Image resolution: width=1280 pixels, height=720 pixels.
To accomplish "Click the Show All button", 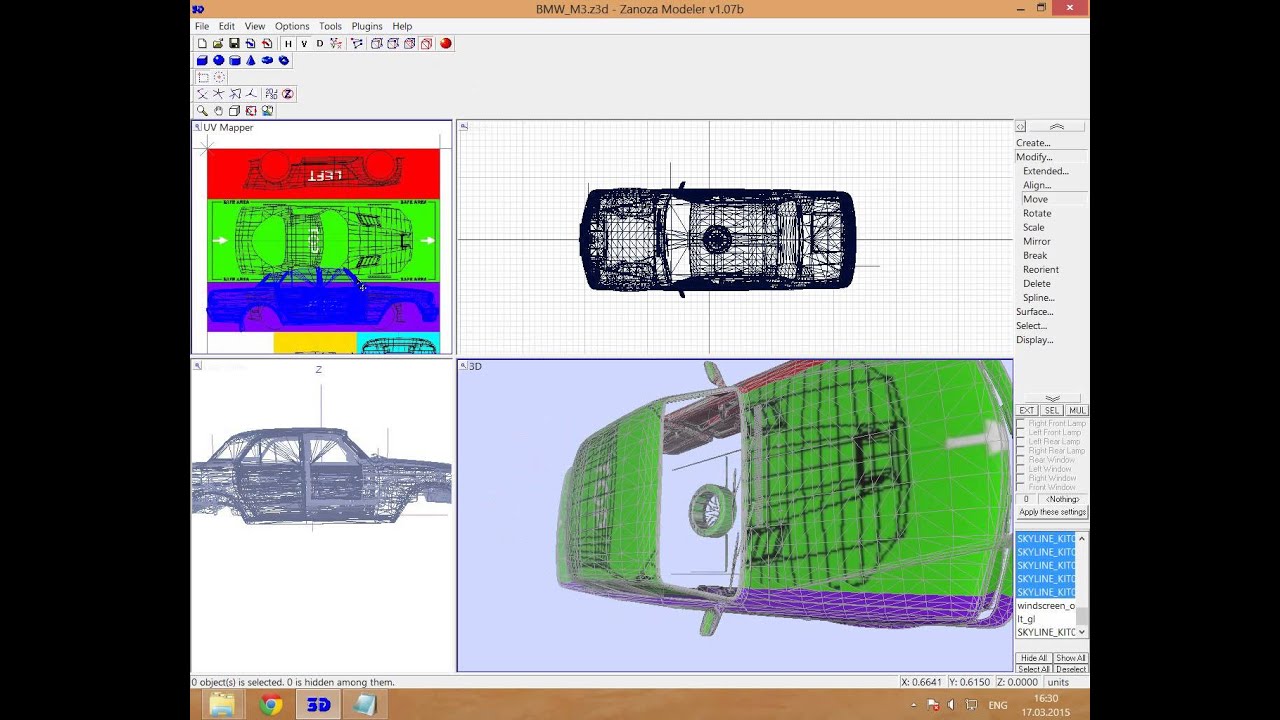I will click(1070, 658).
